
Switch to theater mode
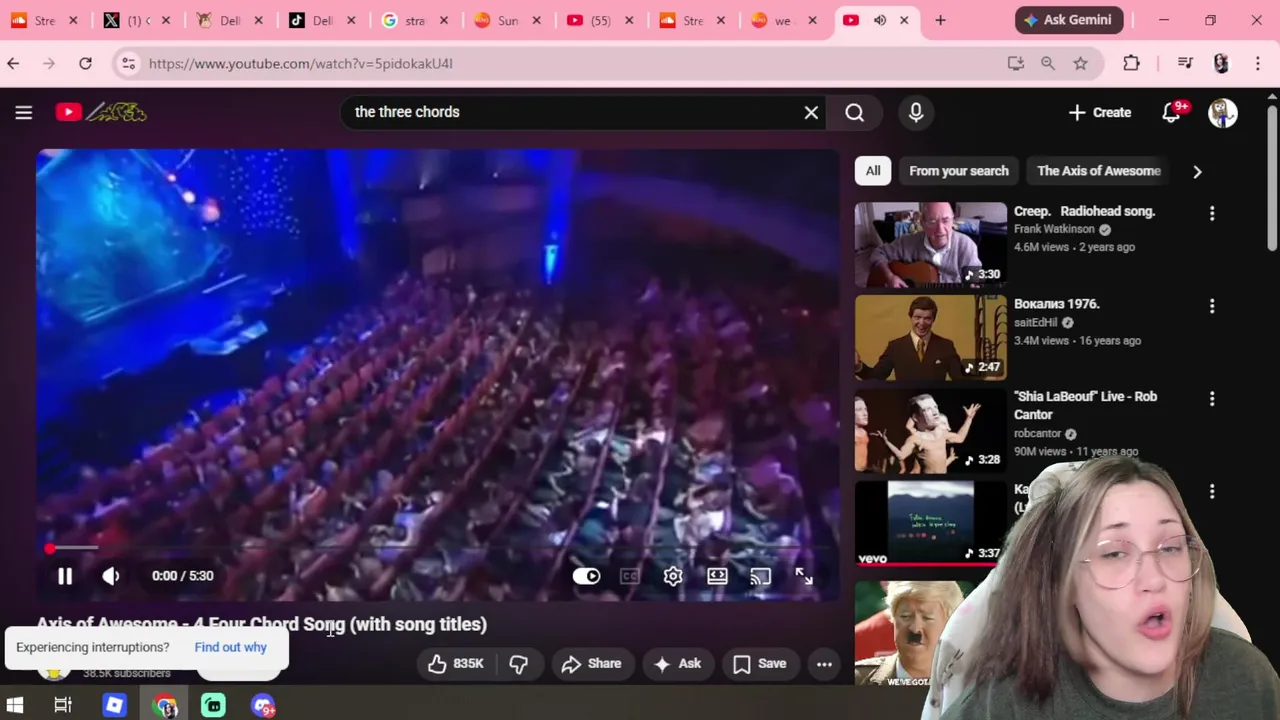coord(717,576)
